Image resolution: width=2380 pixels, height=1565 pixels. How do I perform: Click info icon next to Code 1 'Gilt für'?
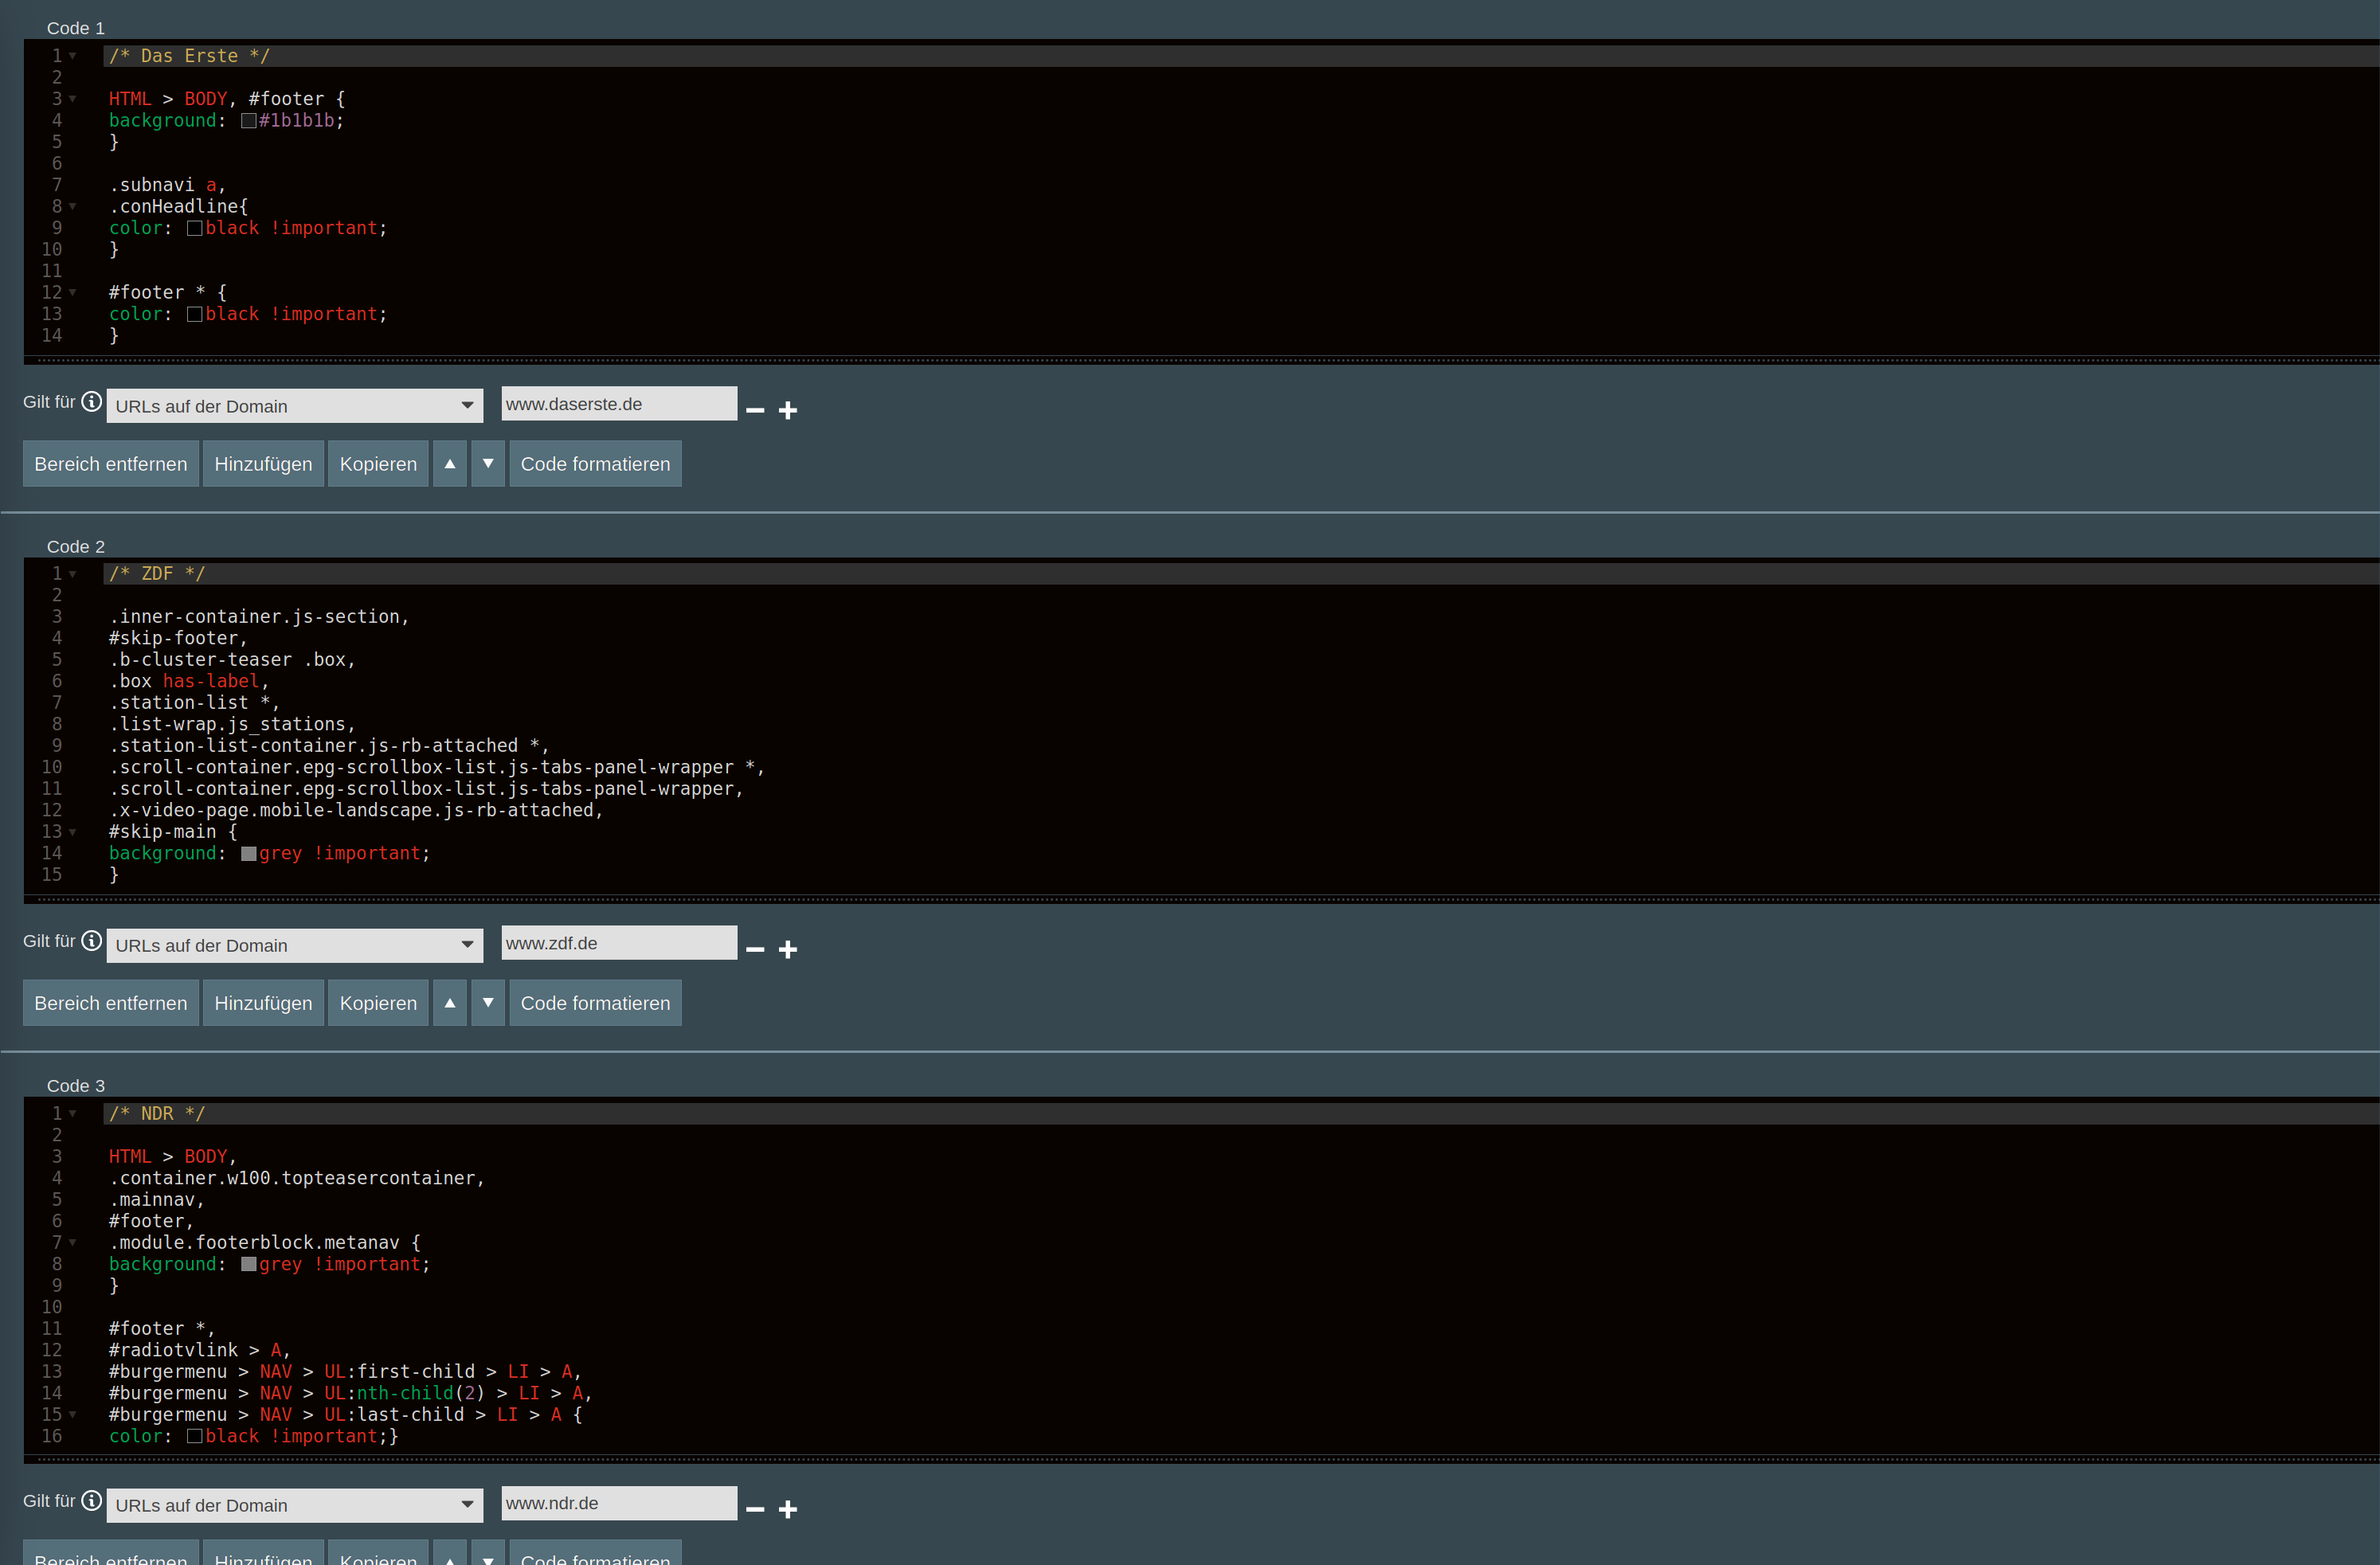[x=91, y=402]
